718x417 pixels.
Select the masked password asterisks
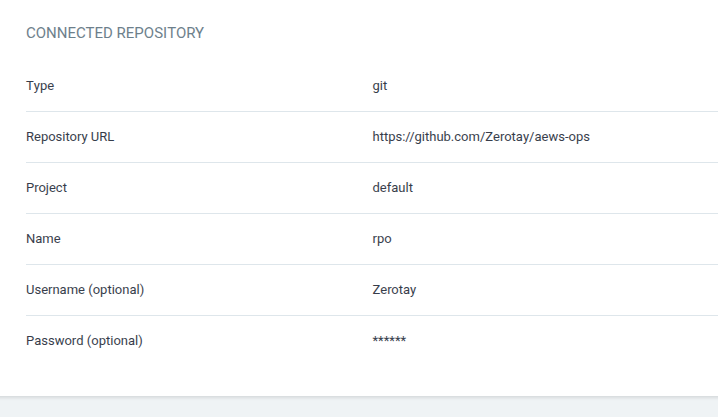pos(389,340)
